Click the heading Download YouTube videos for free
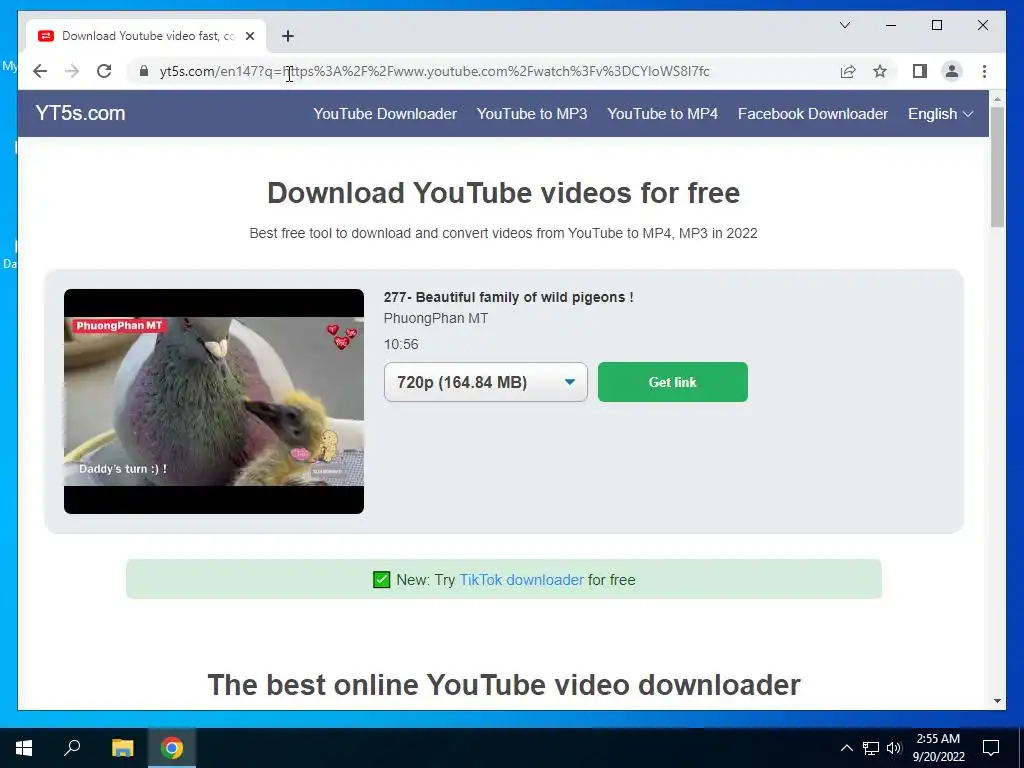Viewport: 1024px width, 768px height. (504, 193)
